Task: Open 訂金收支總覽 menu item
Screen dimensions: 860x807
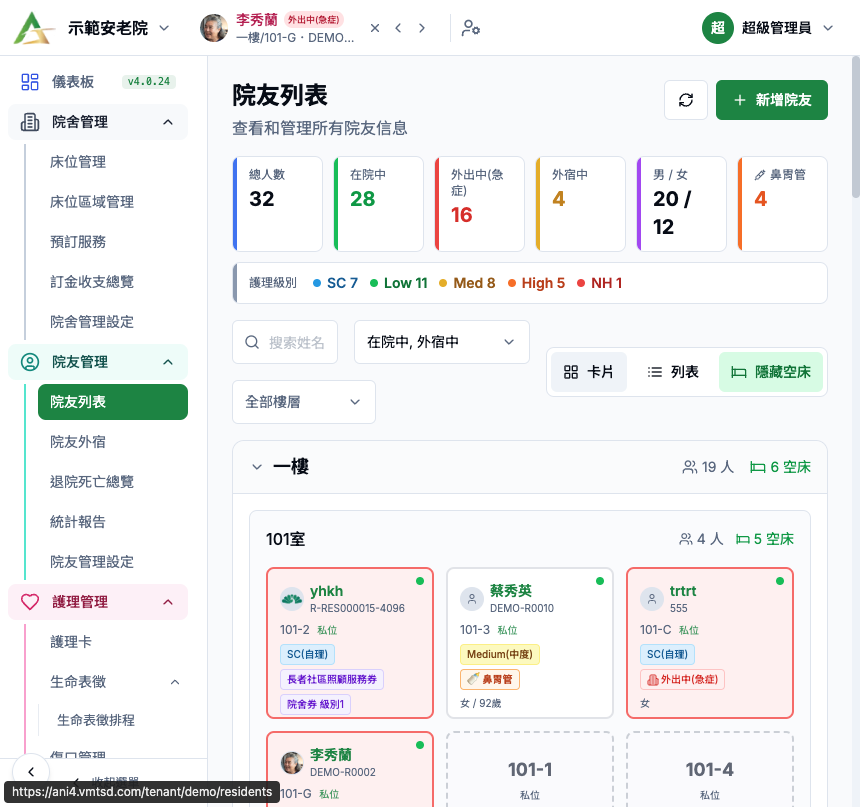Action: click(92, 282)
